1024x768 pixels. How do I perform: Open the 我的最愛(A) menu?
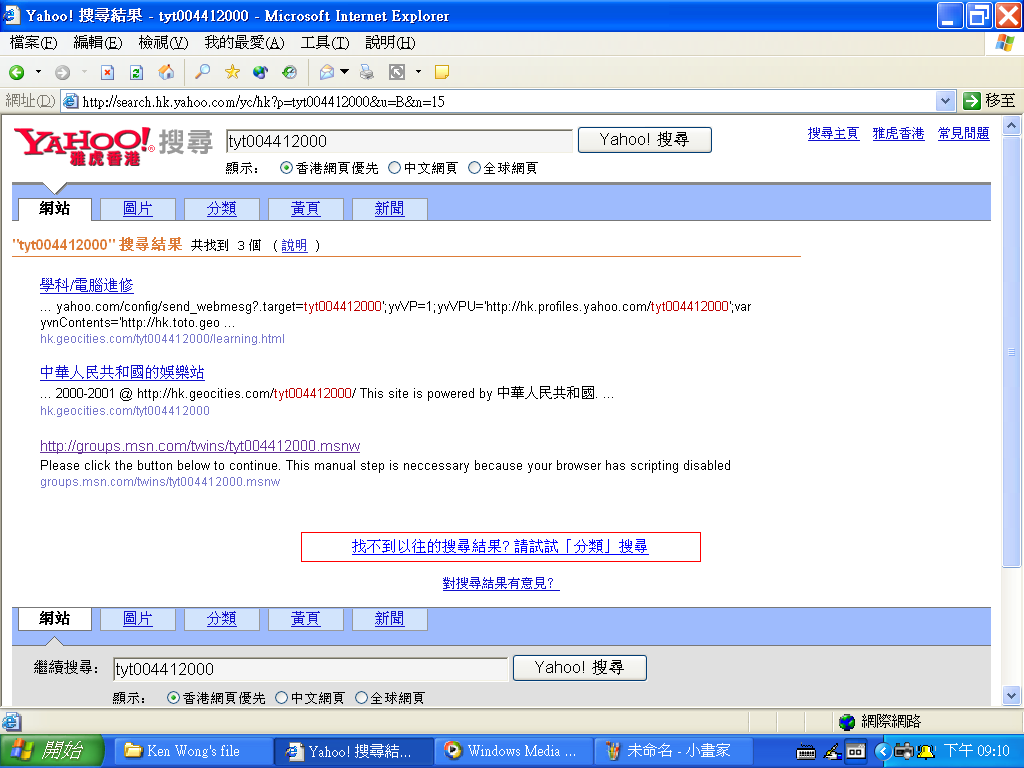coord(244,43)
